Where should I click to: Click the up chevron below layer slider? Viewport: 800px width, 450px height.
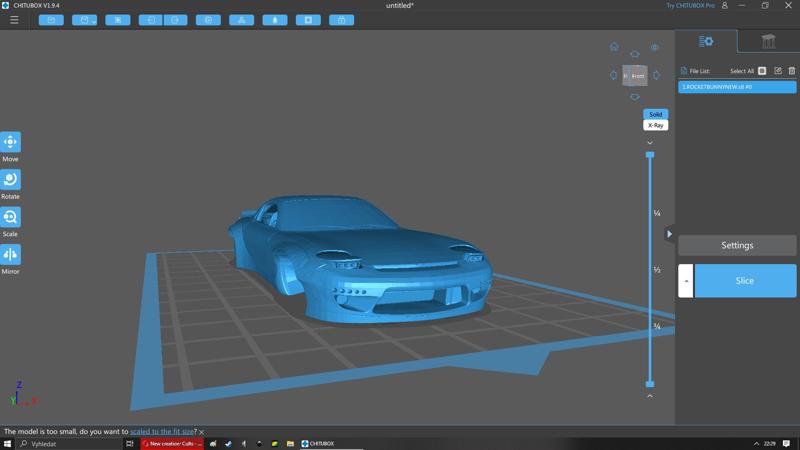[650, 396]
